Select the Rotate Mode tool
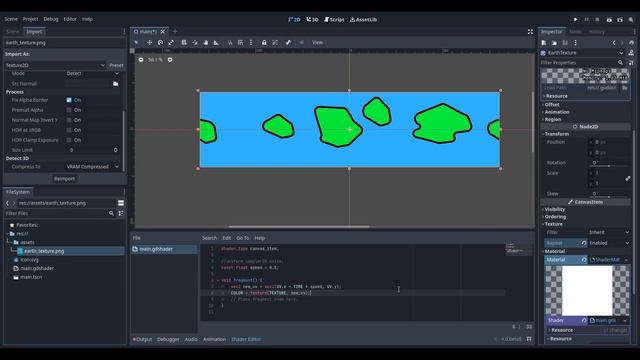Screen dimensions: 640x360 (160, 42)
